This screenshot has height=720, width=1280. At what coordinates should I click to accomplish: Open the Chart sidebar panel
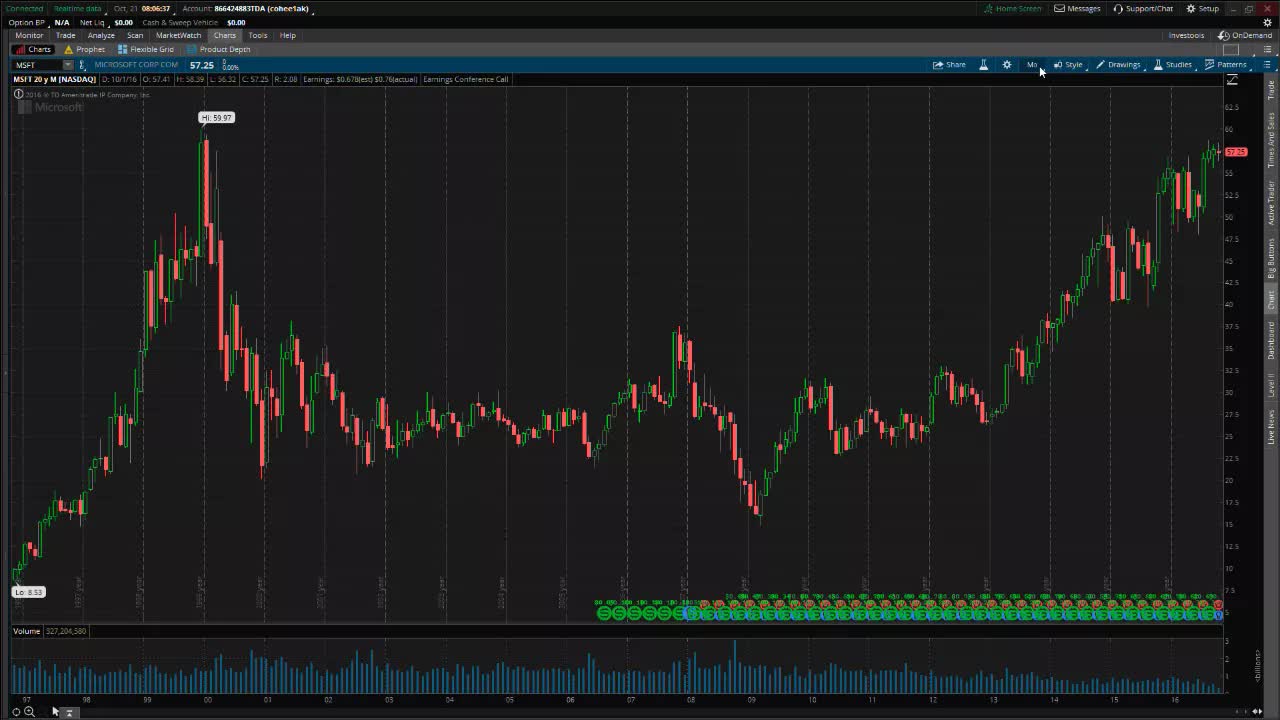pos(1271,301)
